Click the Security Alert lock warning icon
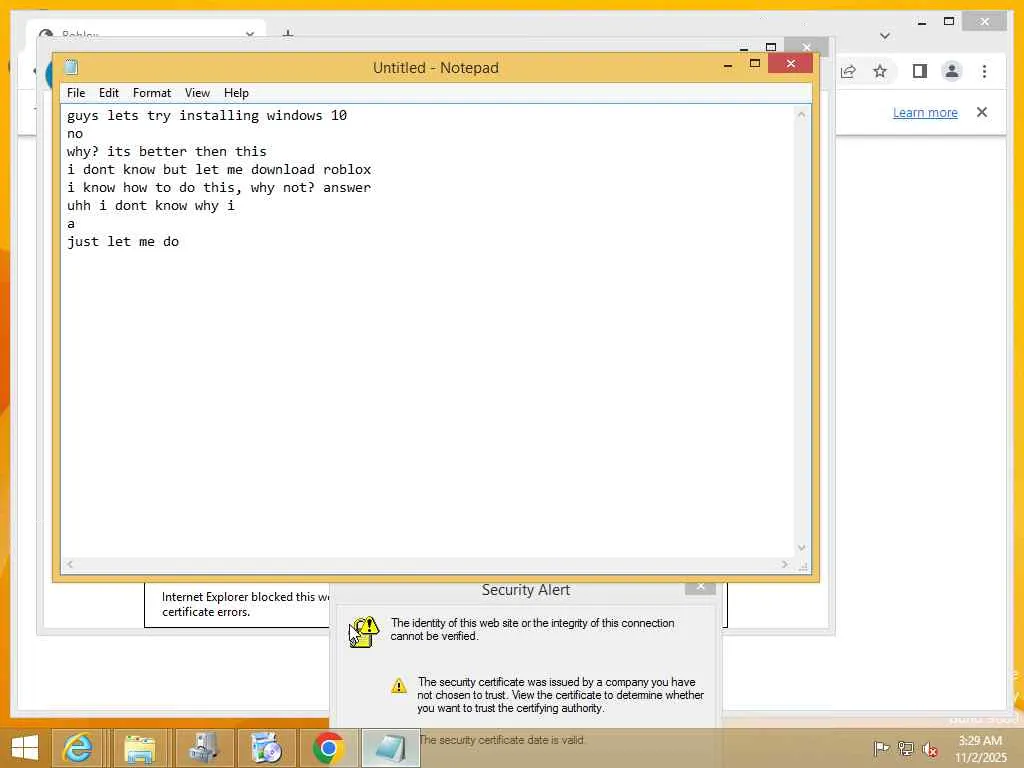 pos(364,632)
